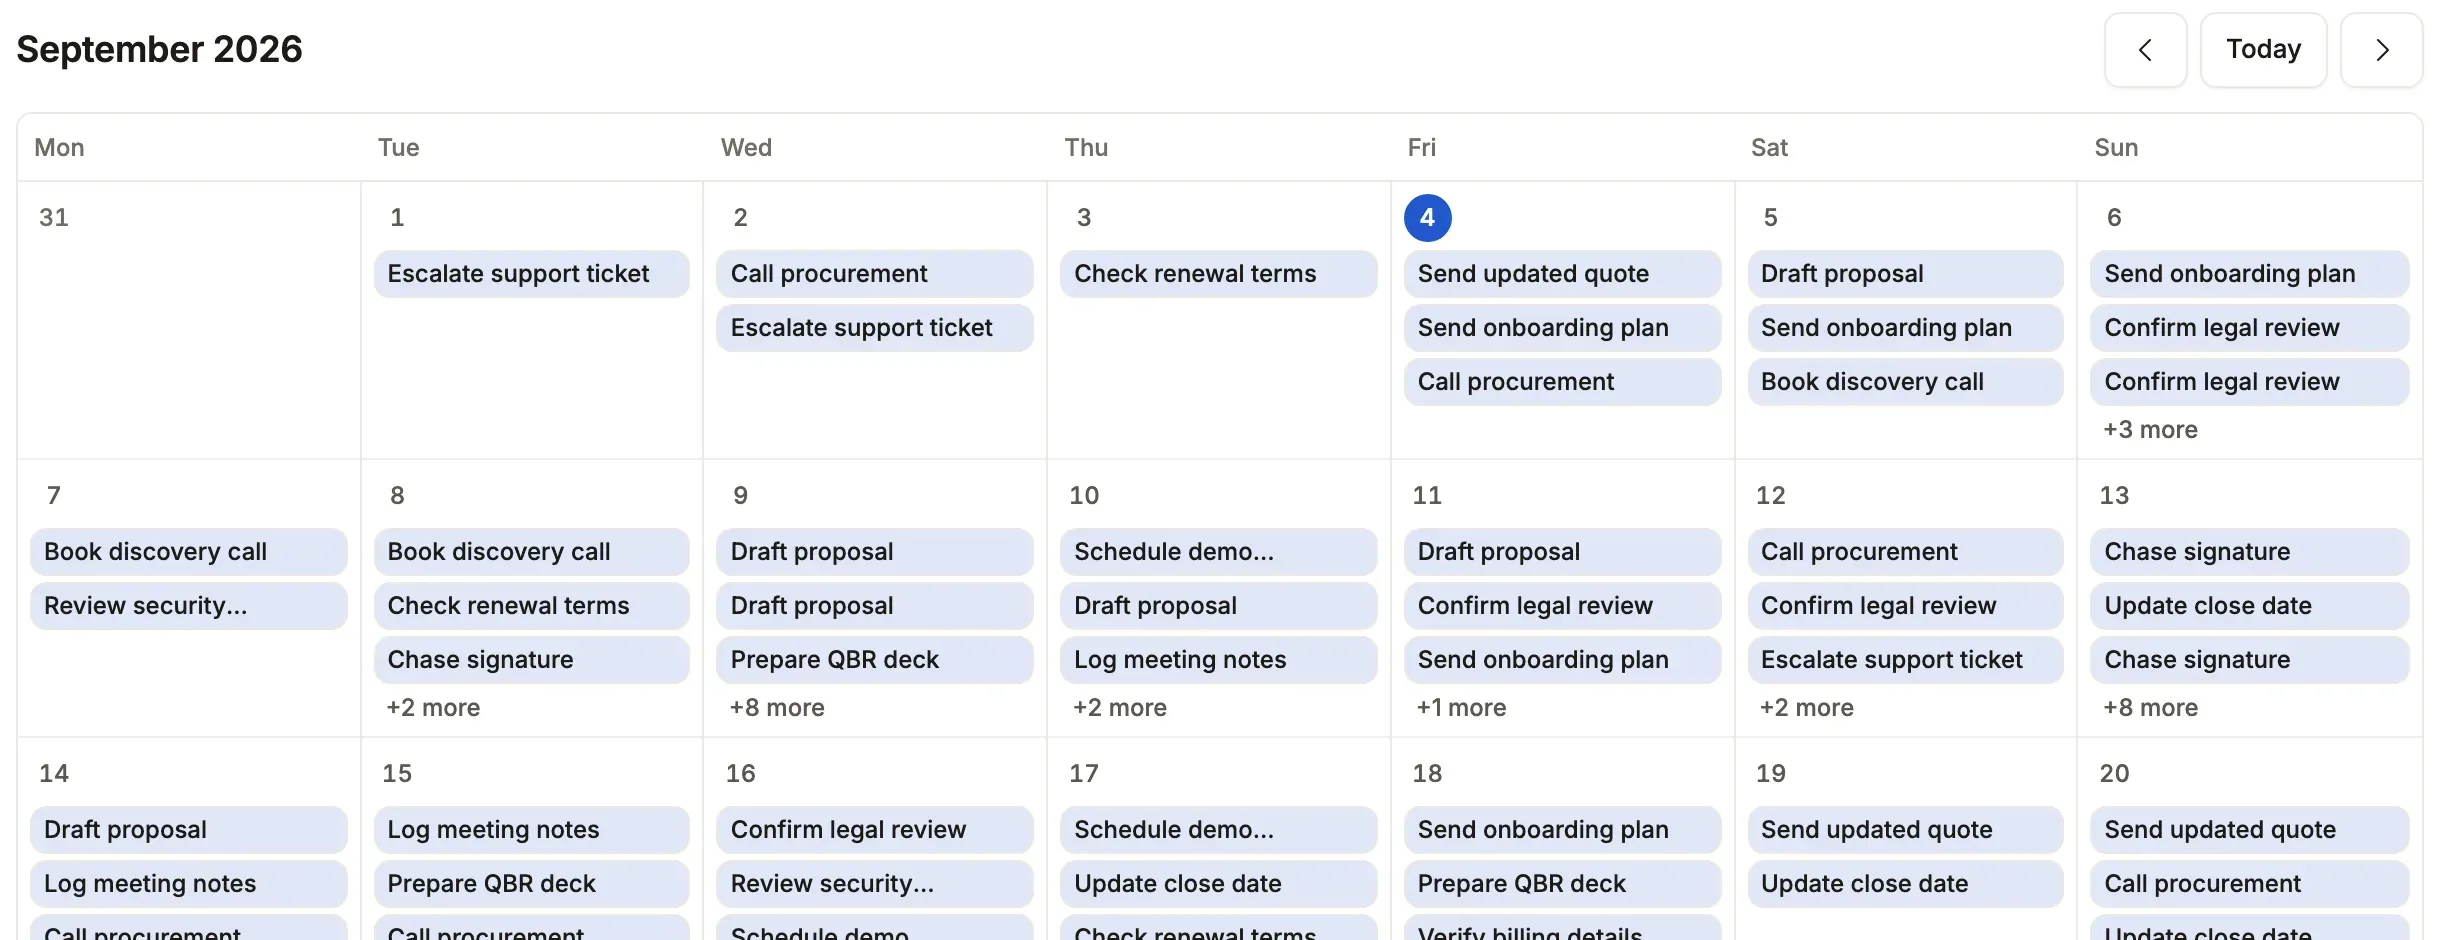Open 'Draft proposal' on September 5
Viewport: 2440px width, 940px height.
tap(1905, 274)
